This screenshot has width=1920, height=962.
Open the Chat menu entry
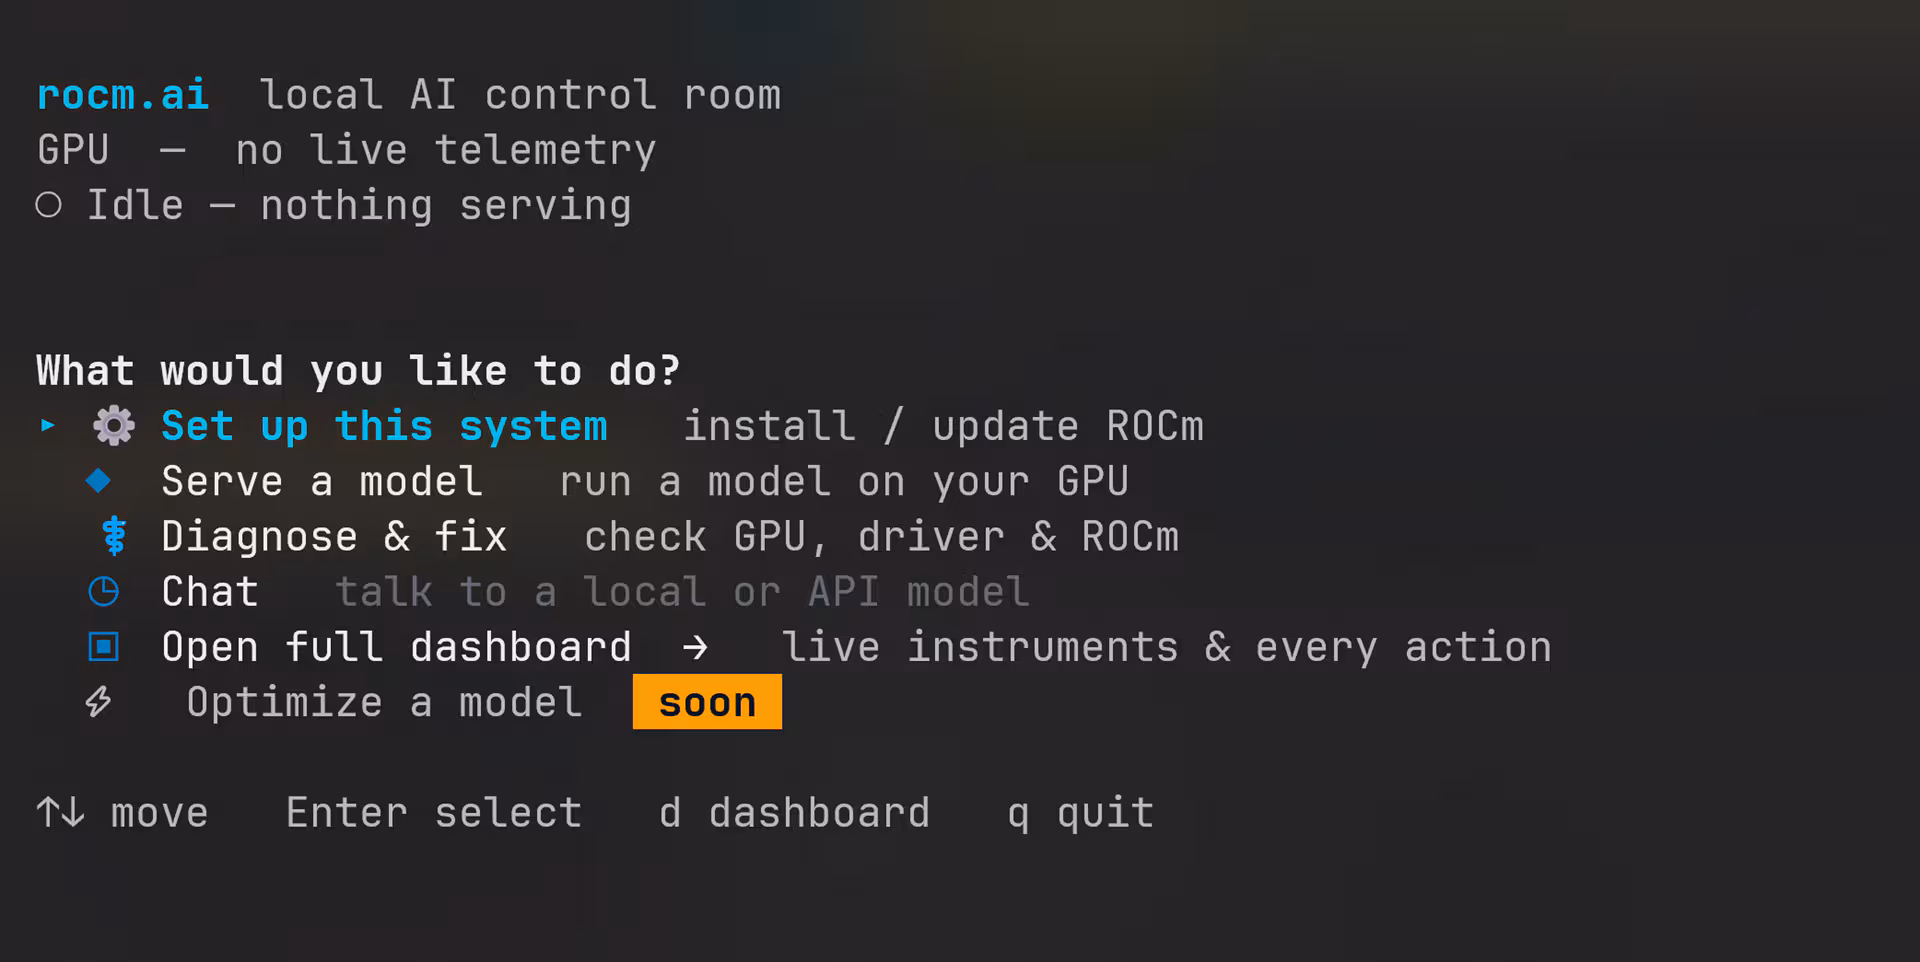coord(210,592)
